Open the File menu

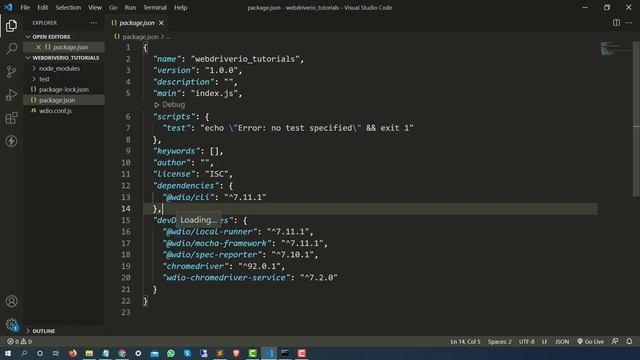tap(25, 7)
